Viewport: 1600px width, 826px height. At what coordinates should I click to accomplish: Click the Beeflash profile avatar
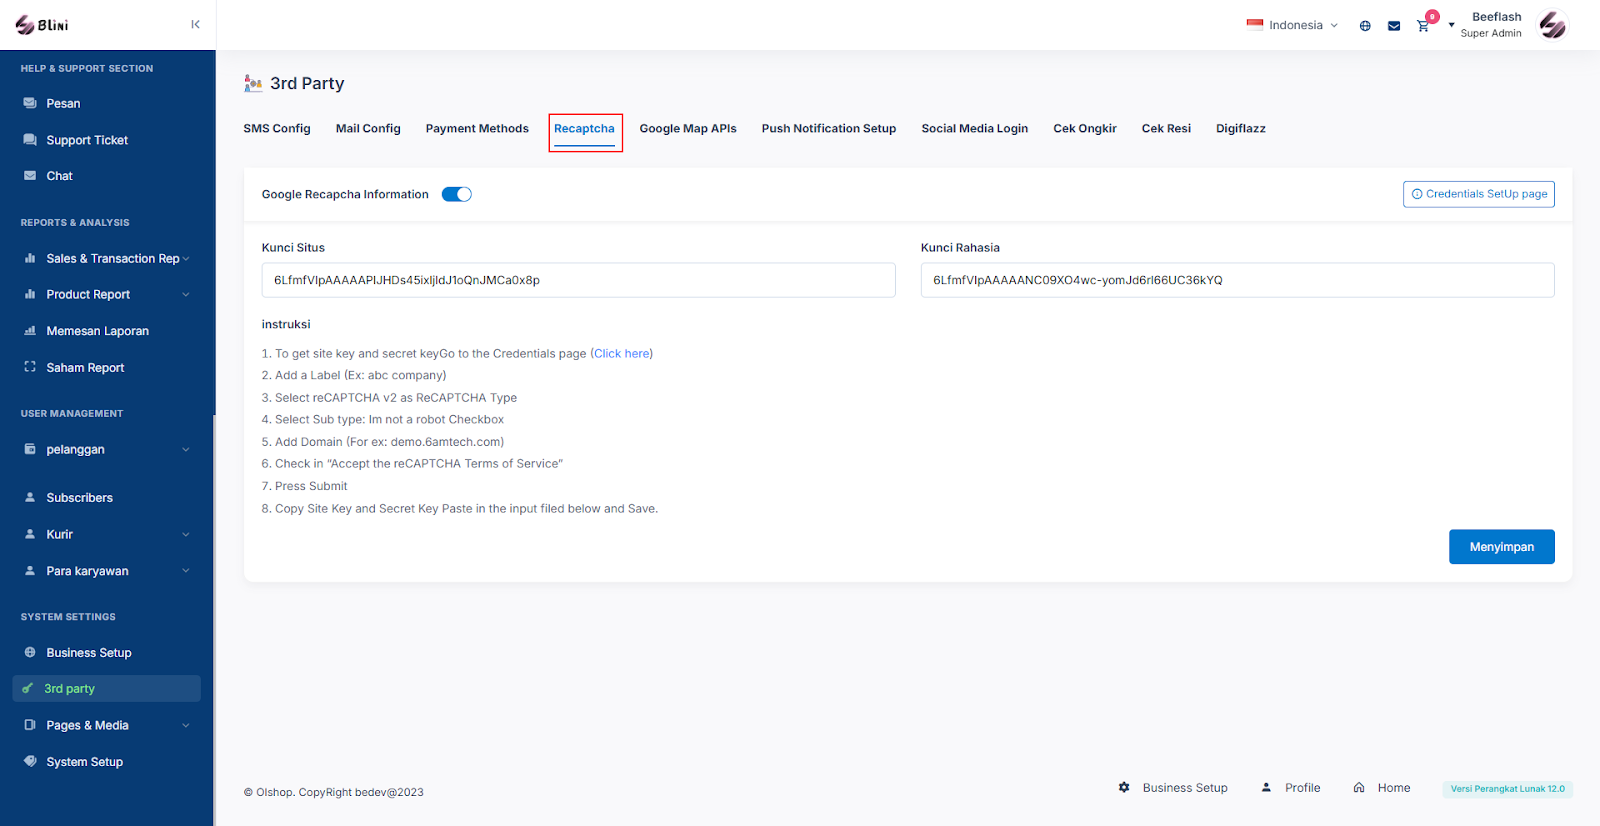(x=1553, y=25)
